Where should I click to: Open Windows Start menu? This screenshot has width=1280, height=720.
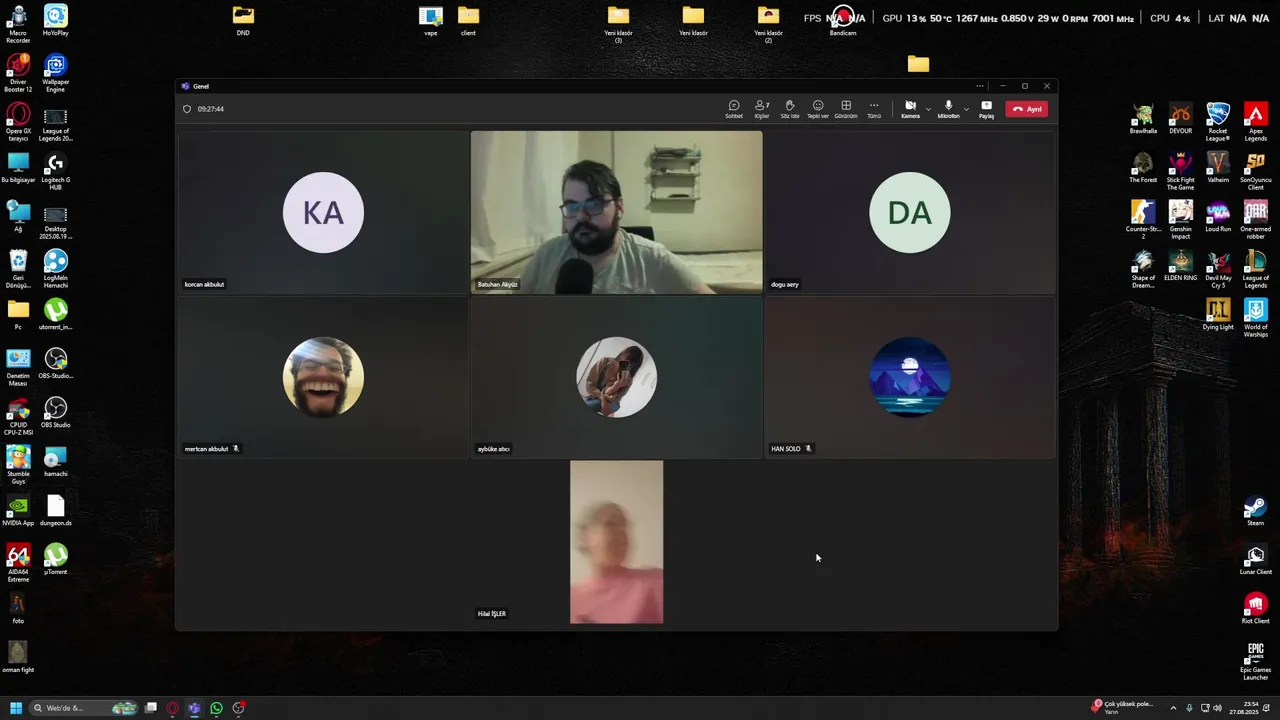tap(16, 708)
